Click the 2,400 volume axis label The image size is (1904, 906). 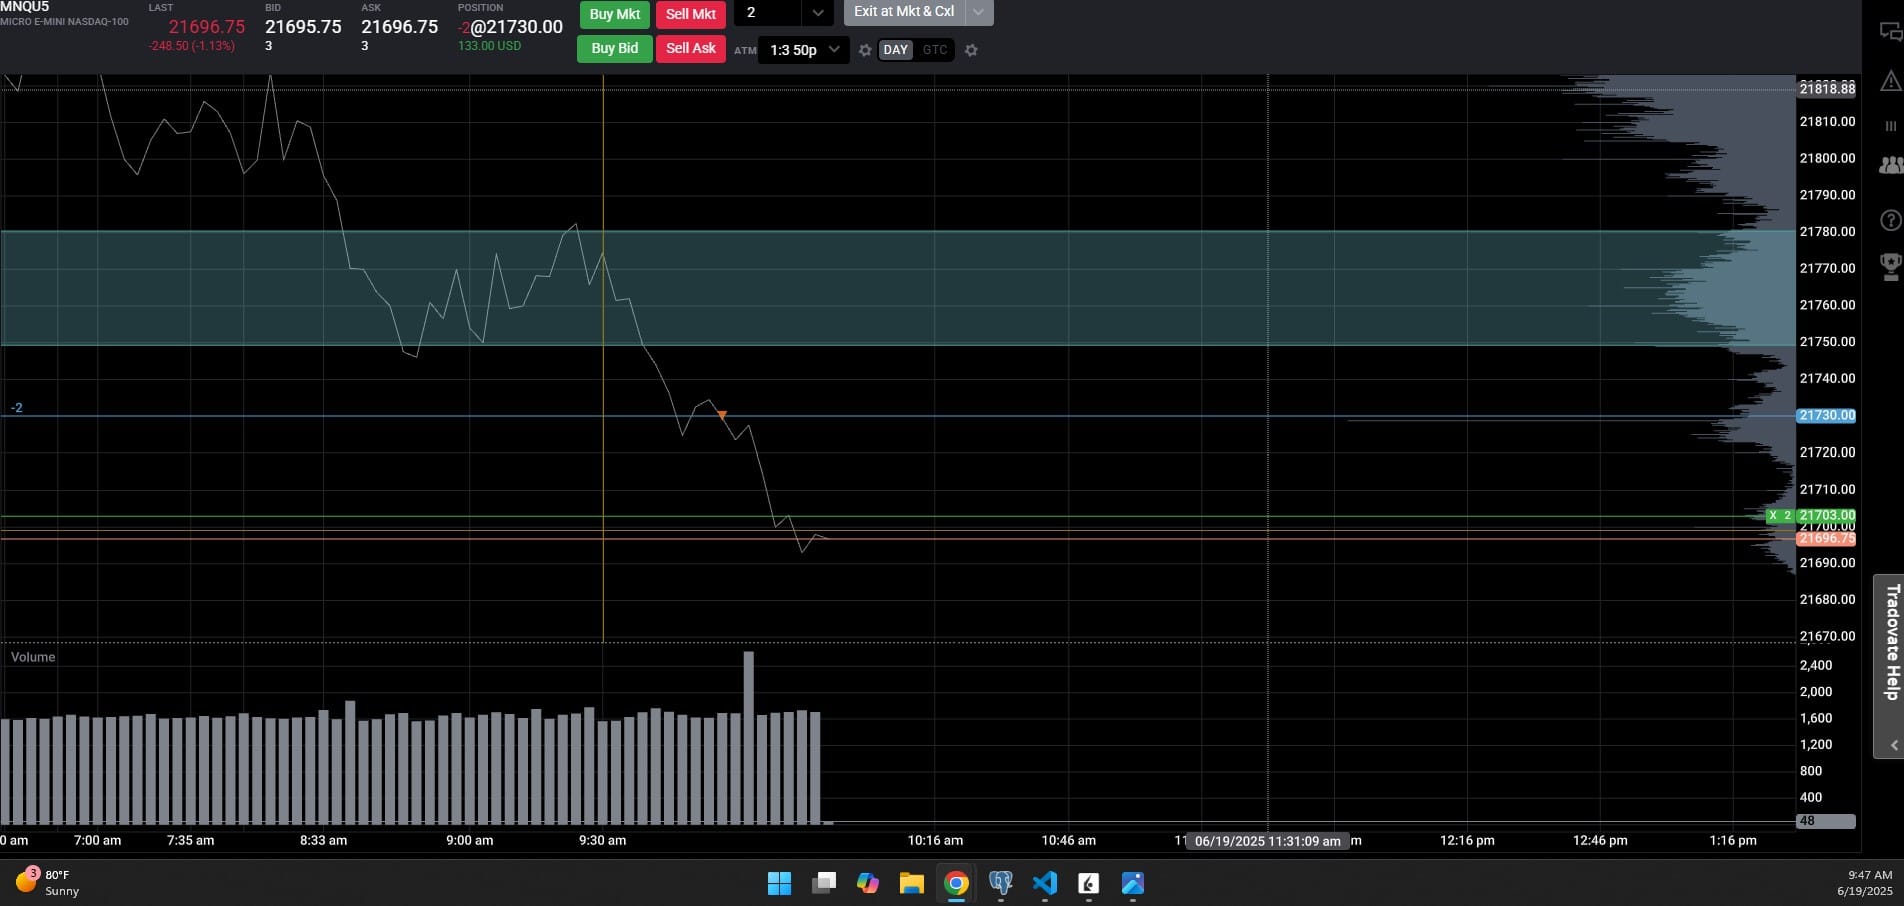[1816, 665]
